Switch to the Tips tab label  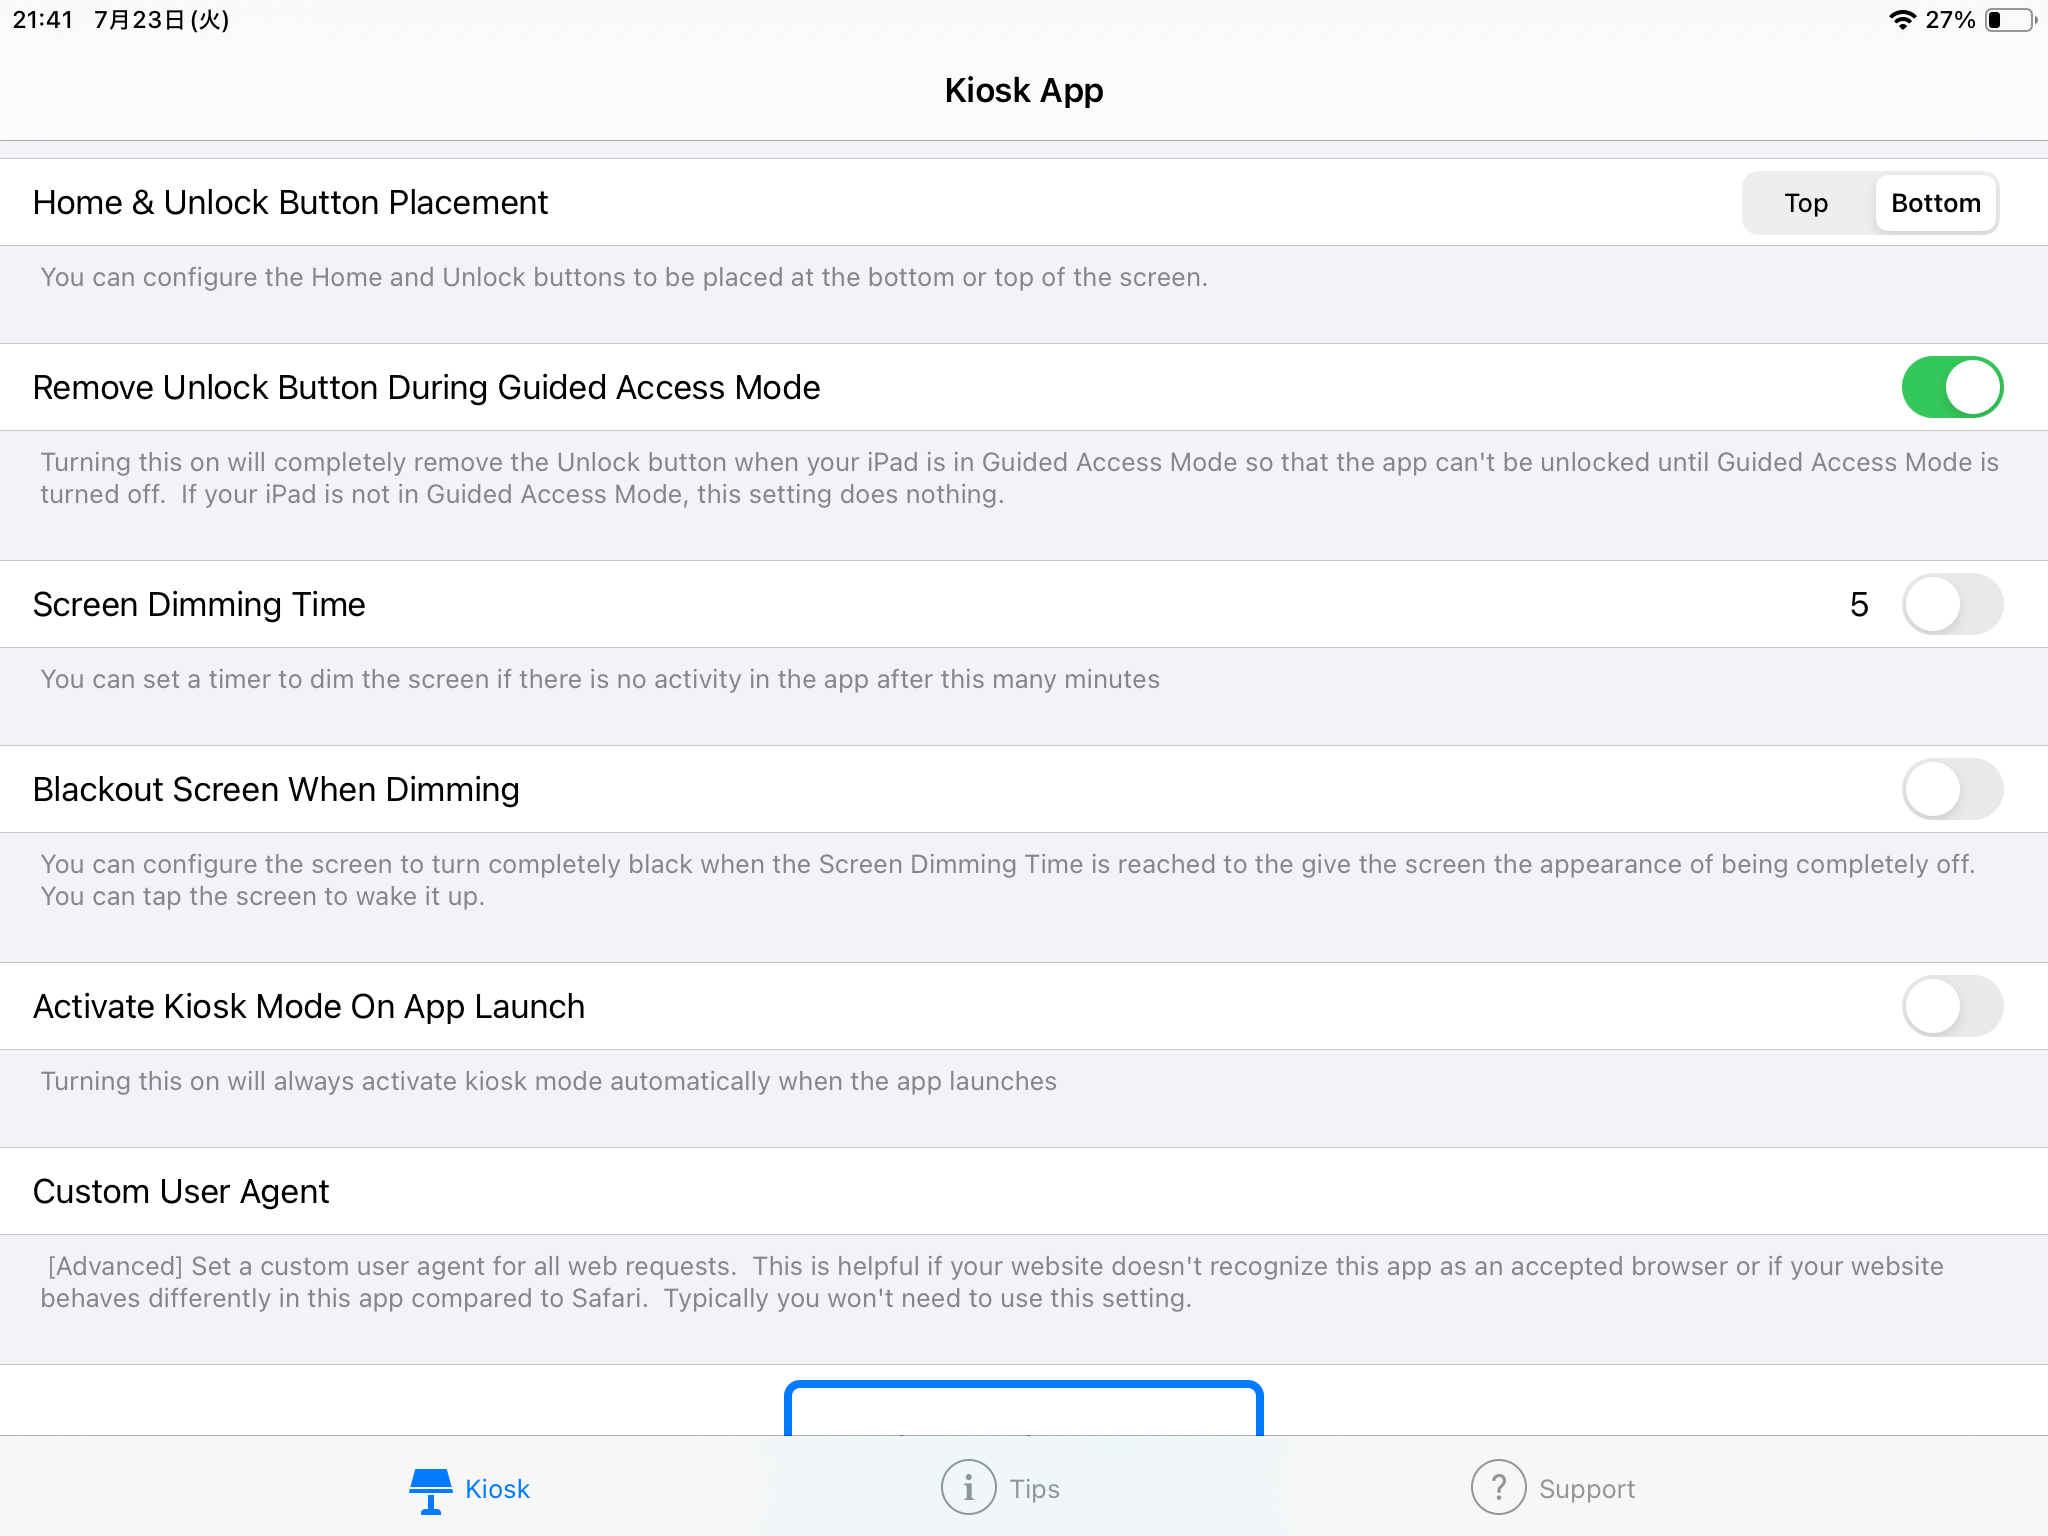tap(1034, 1489)
